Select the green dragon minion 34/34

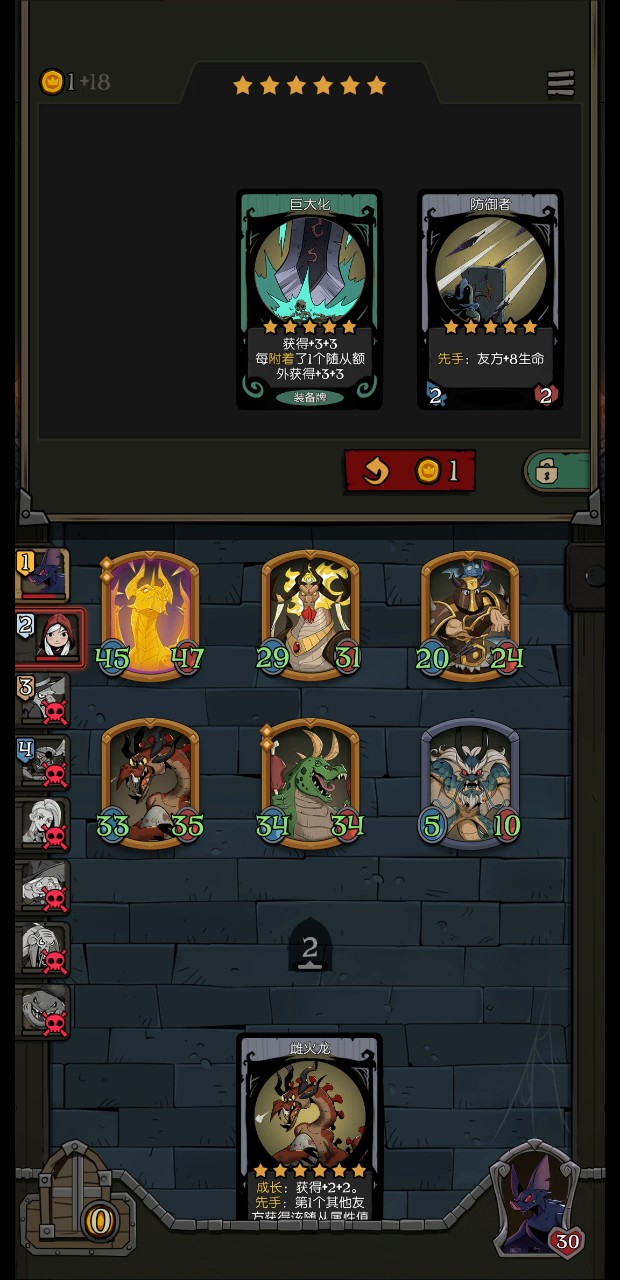310,783
